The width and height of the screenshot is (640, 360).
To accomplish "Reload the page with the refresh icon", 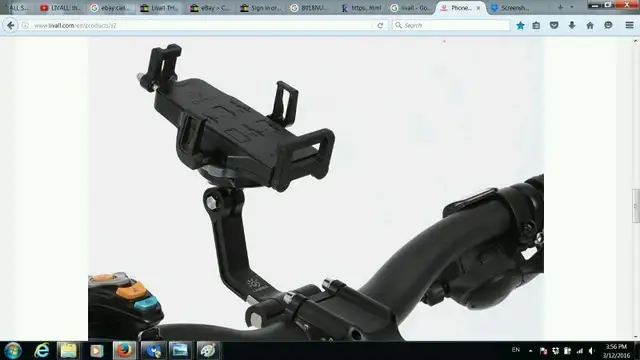I will 380,25.
